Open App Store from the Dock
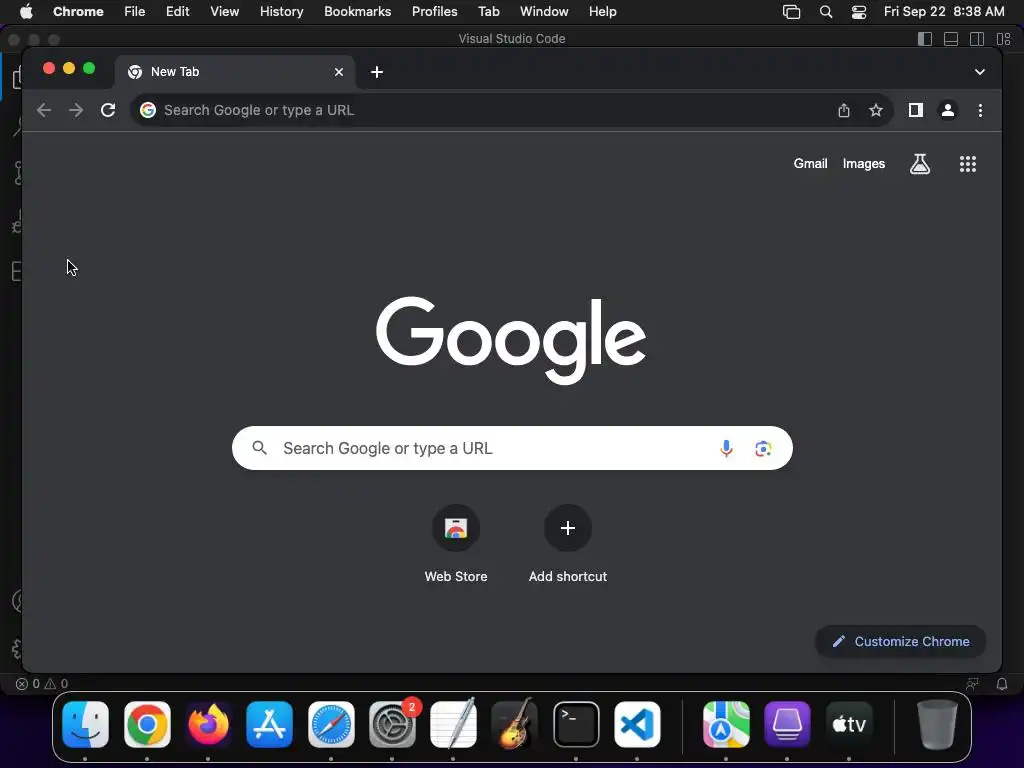The width and height of the screenshot is (1024, 768). tap(270, 724)
